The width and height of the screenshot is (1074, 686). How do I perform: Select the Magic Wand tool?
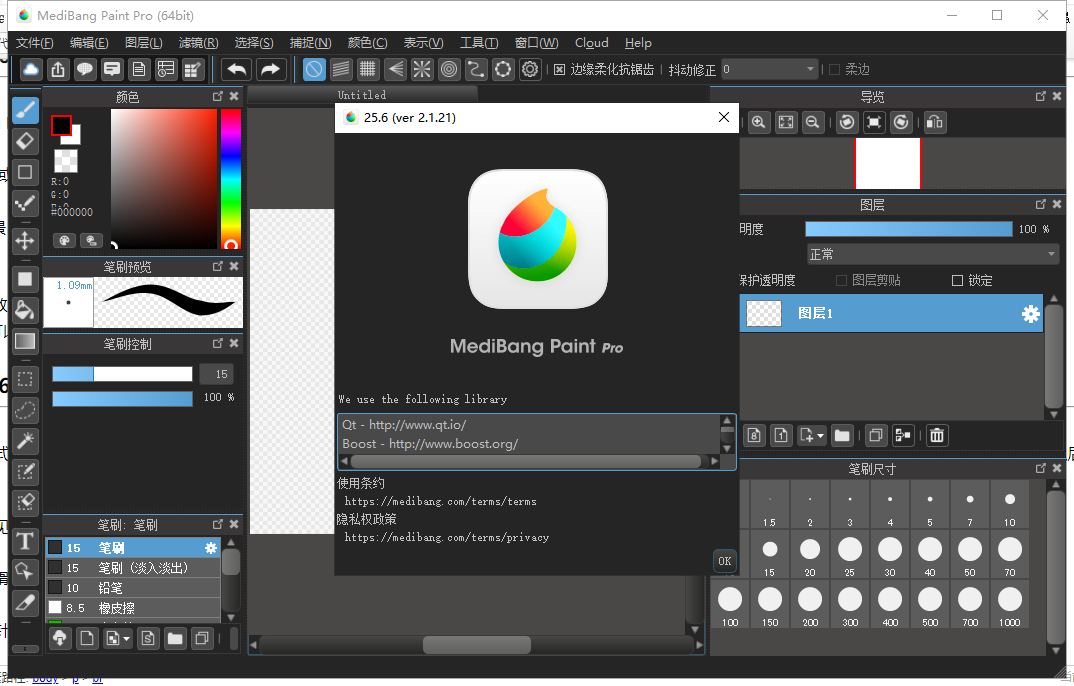click(25, 441)
